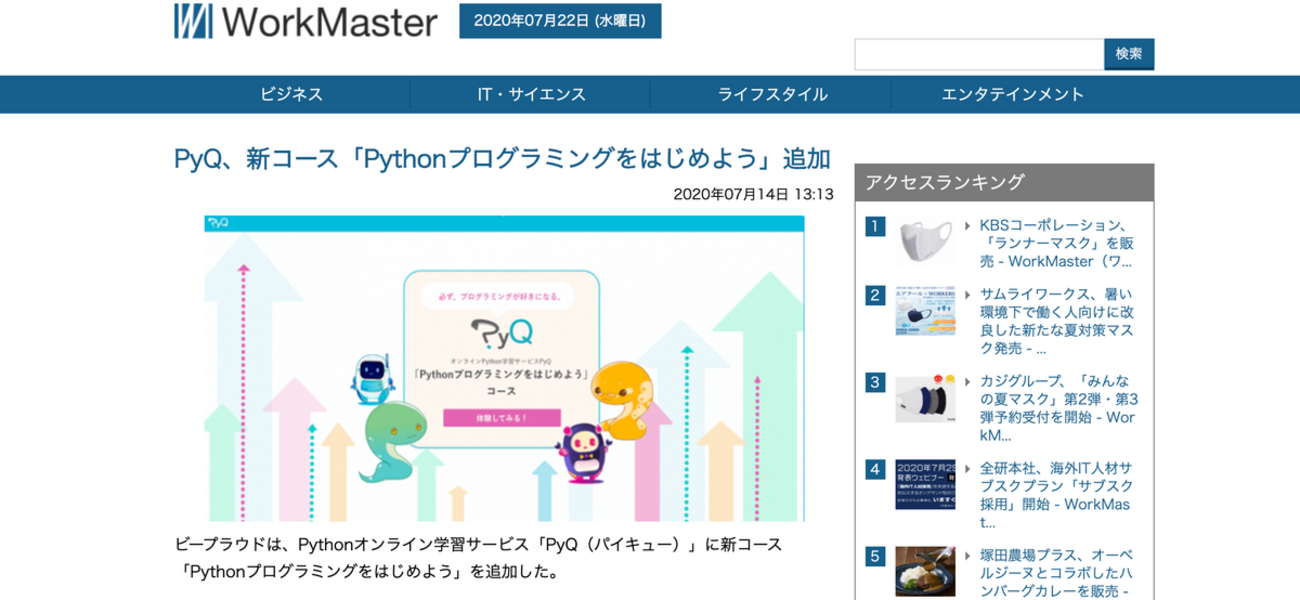Click the WorkMaster logo
The height and width of the screenshot is (600, 1300).
point(306,21)
